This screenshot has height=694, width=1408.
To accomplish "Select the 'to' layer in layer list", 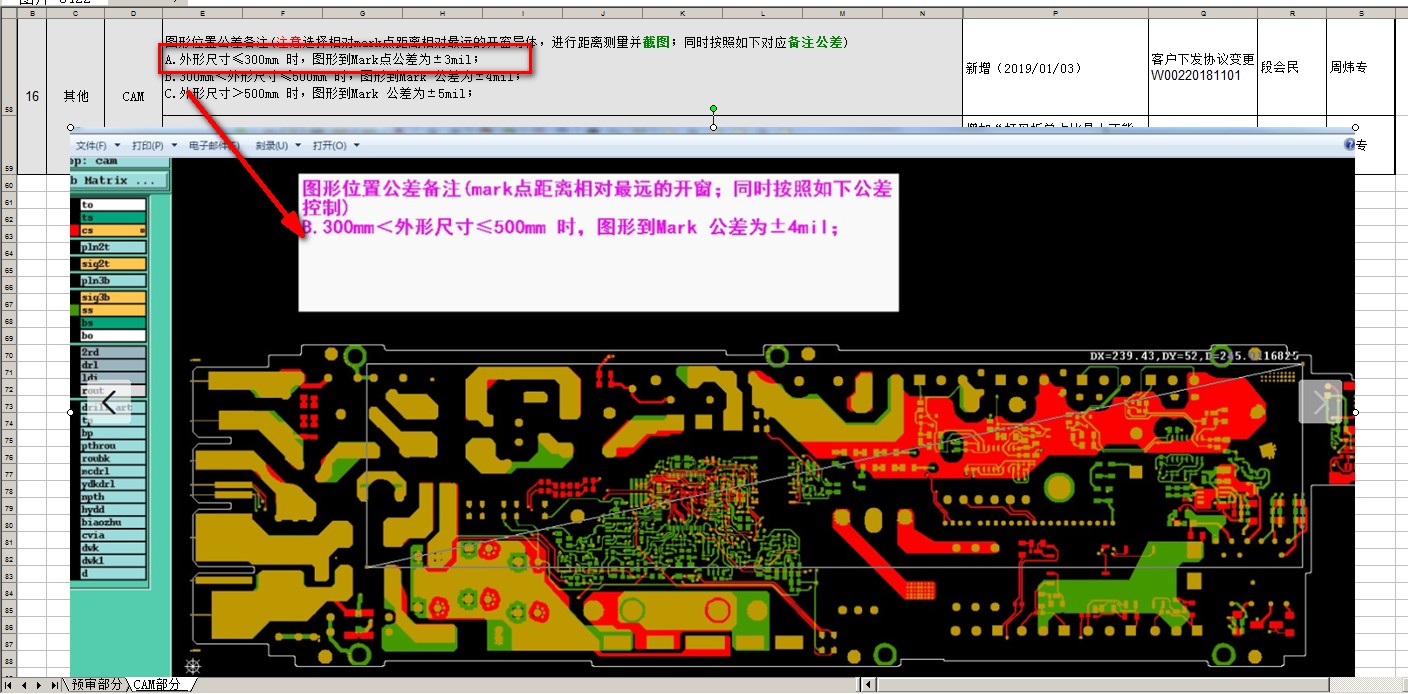I will 113,204.
